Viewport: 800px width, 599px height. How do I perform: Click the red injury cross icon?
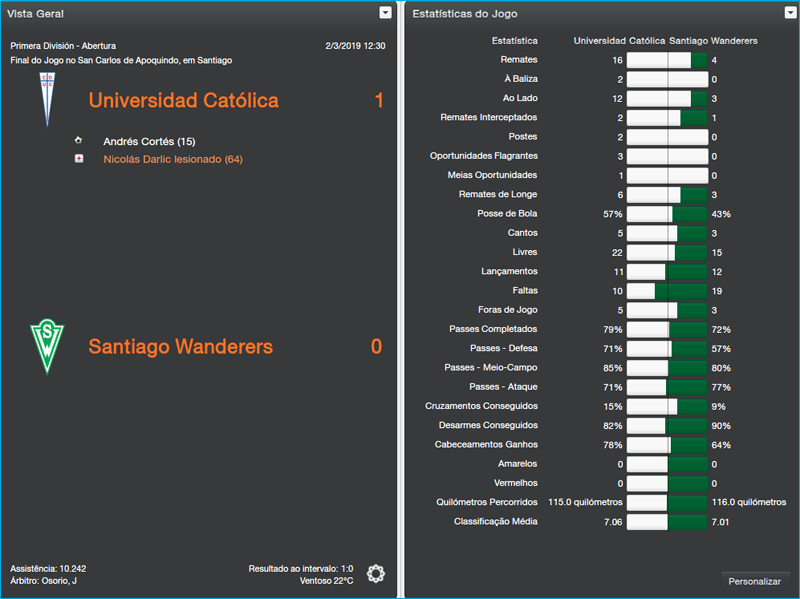[x=78, y=159]
